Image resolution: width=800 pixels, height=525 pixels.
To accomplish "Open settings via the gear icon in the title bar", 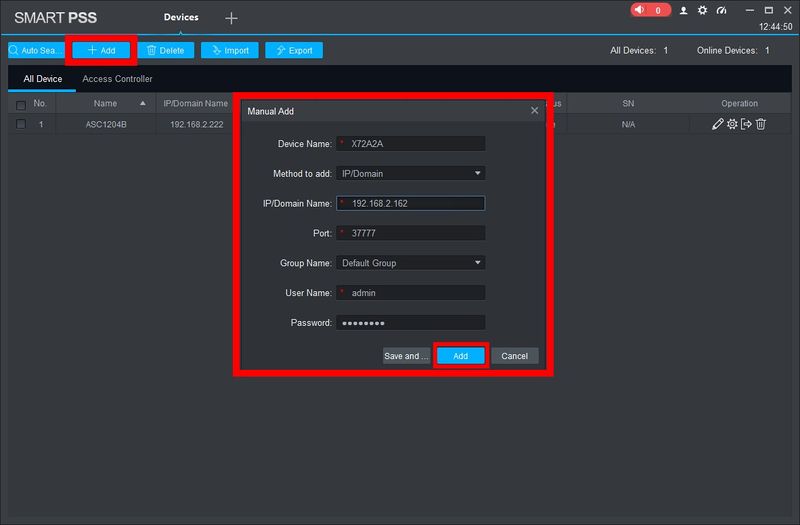I will coord(703,10).
